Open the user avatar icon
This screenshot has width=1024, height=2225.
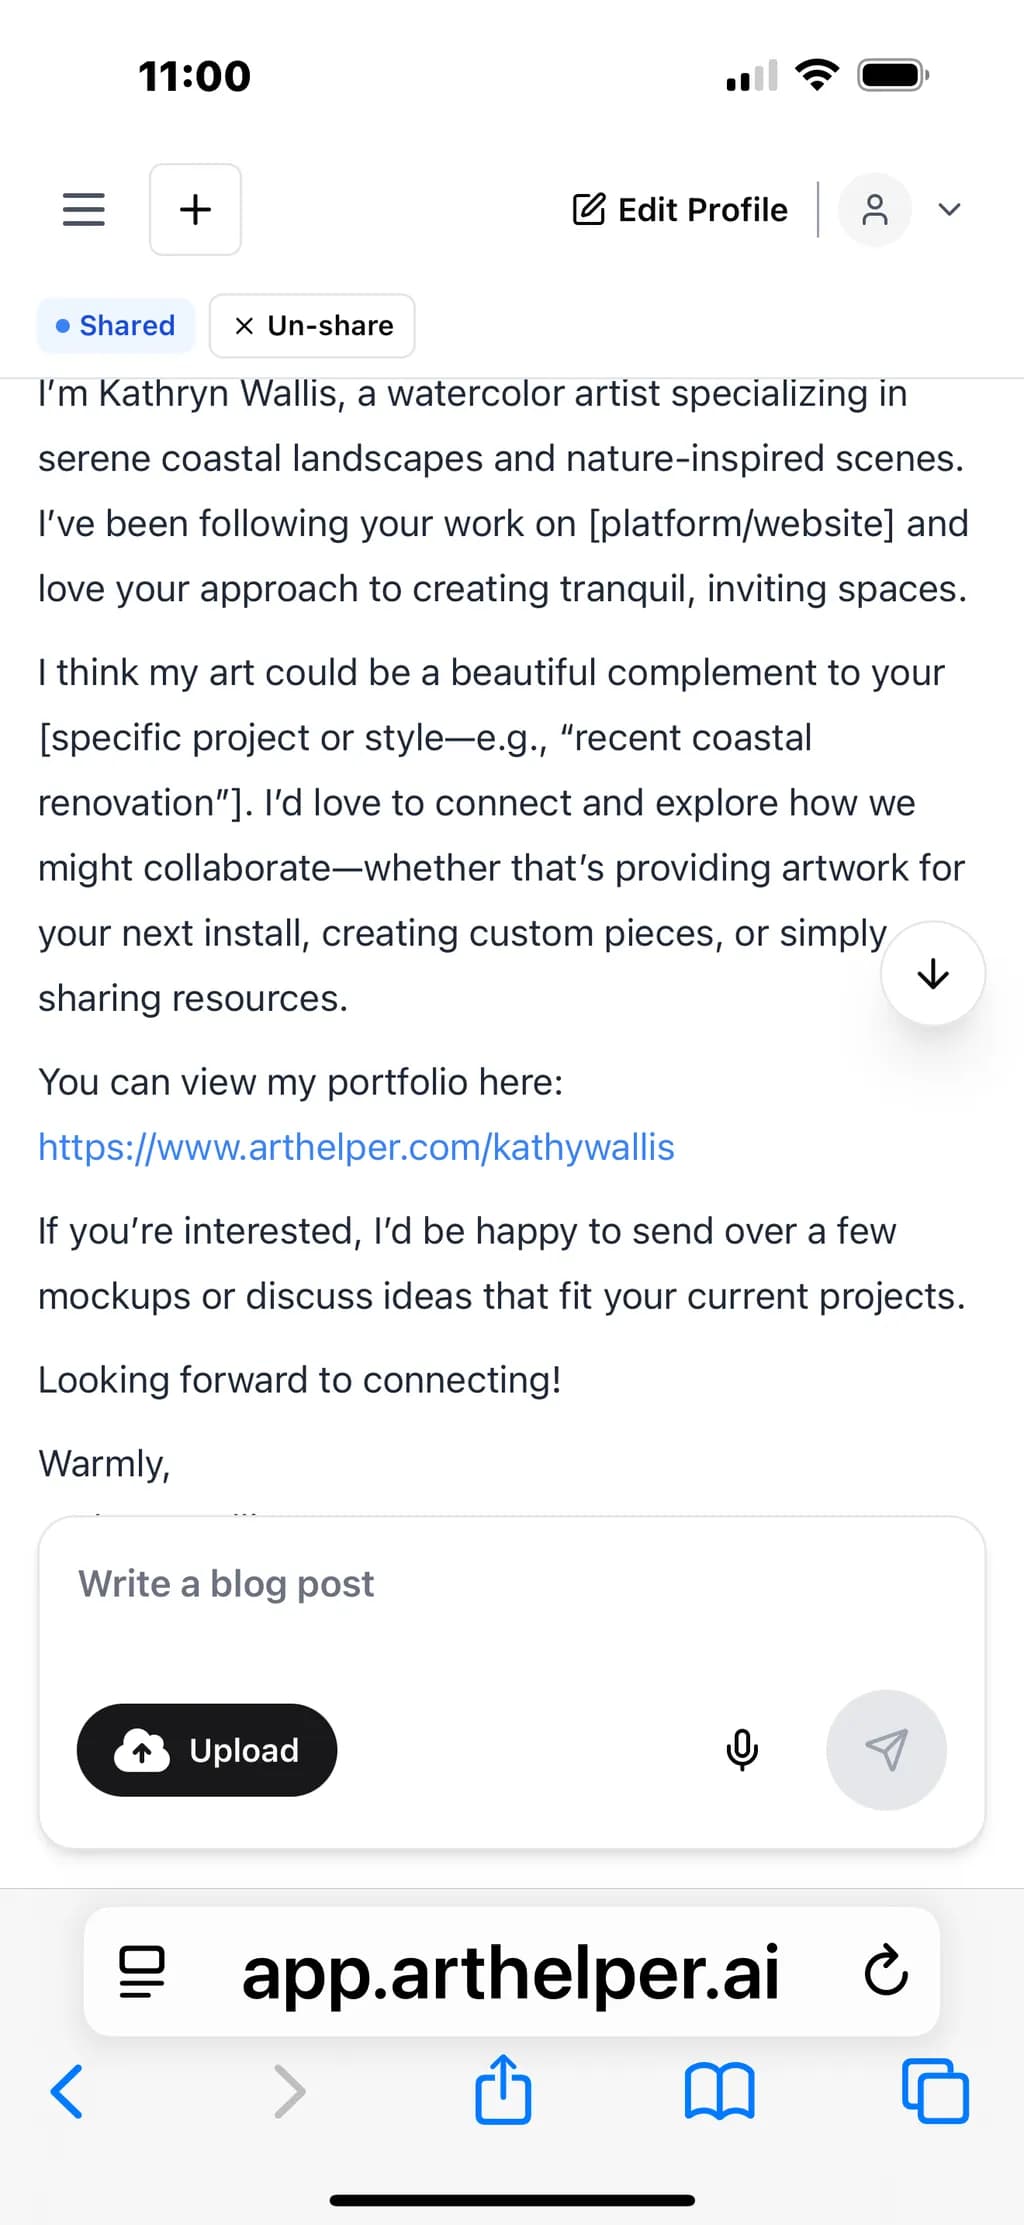[874, 209]
